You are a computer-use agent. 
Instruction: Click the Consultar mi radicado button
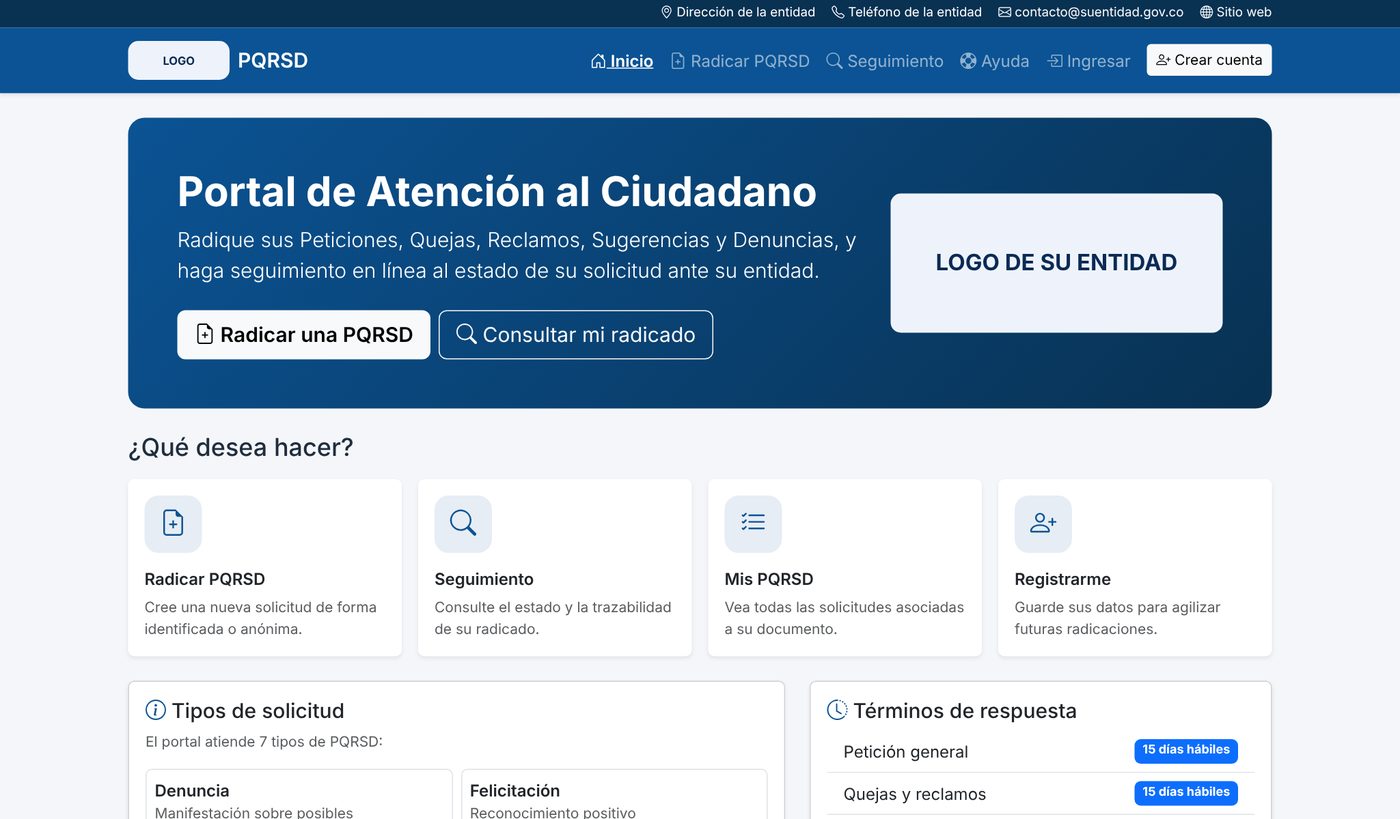576,335
